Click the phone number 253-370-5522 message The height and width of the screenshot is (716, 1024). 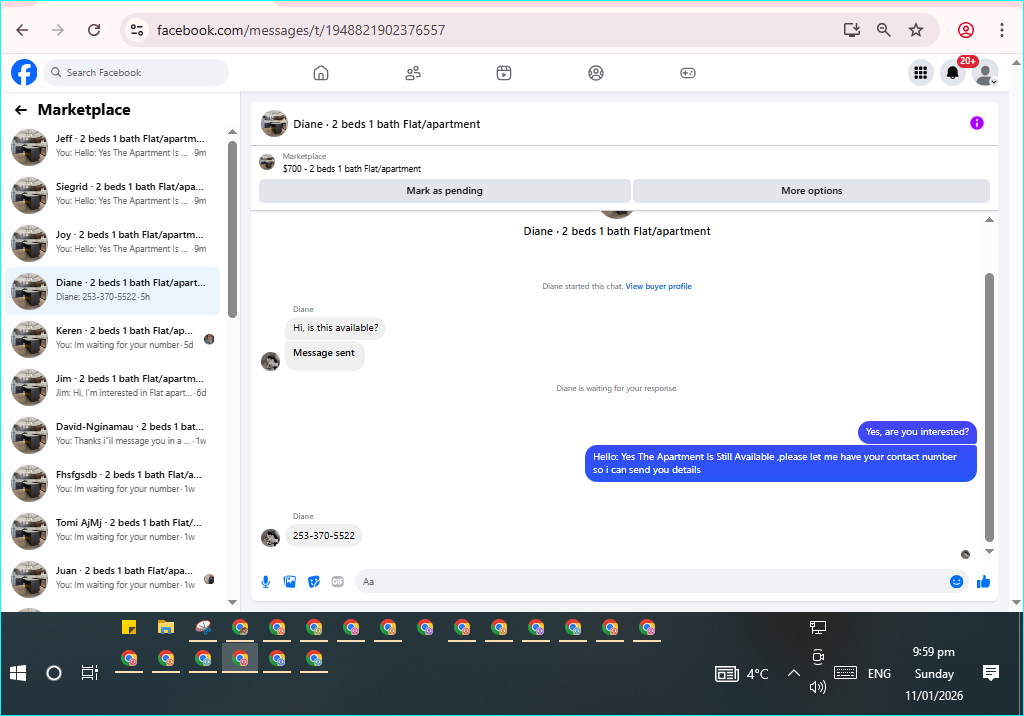coord(323,536)
